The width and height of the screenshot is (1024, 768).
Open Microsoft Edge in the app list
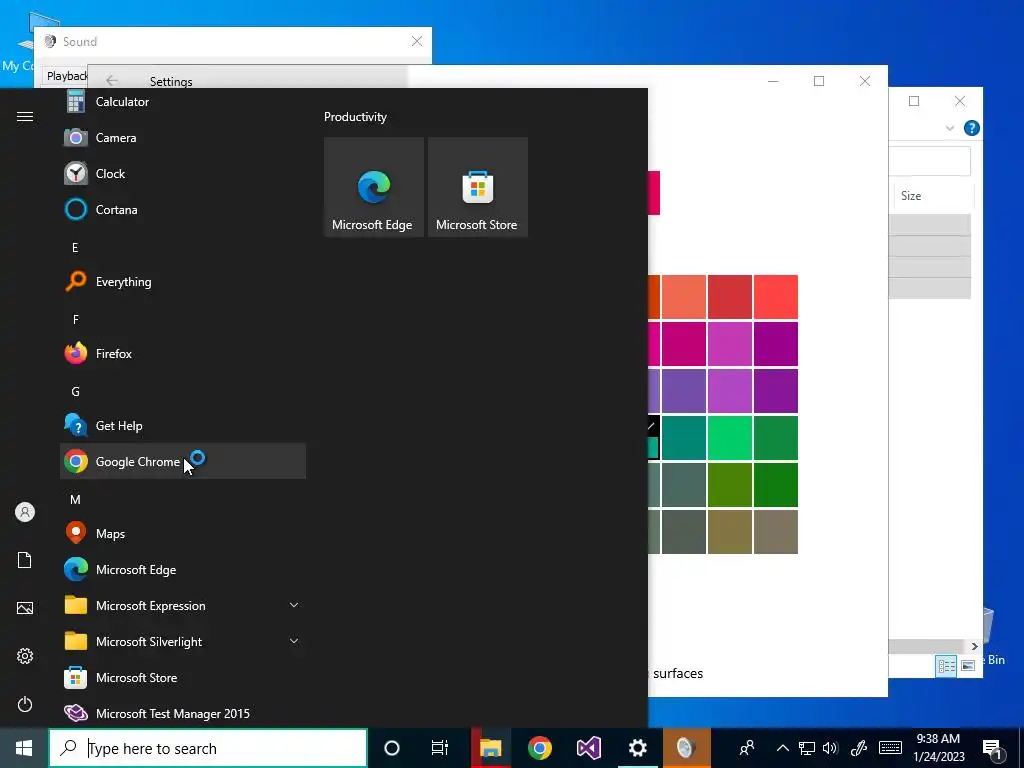pyautogui.click(x=183, y=569)
